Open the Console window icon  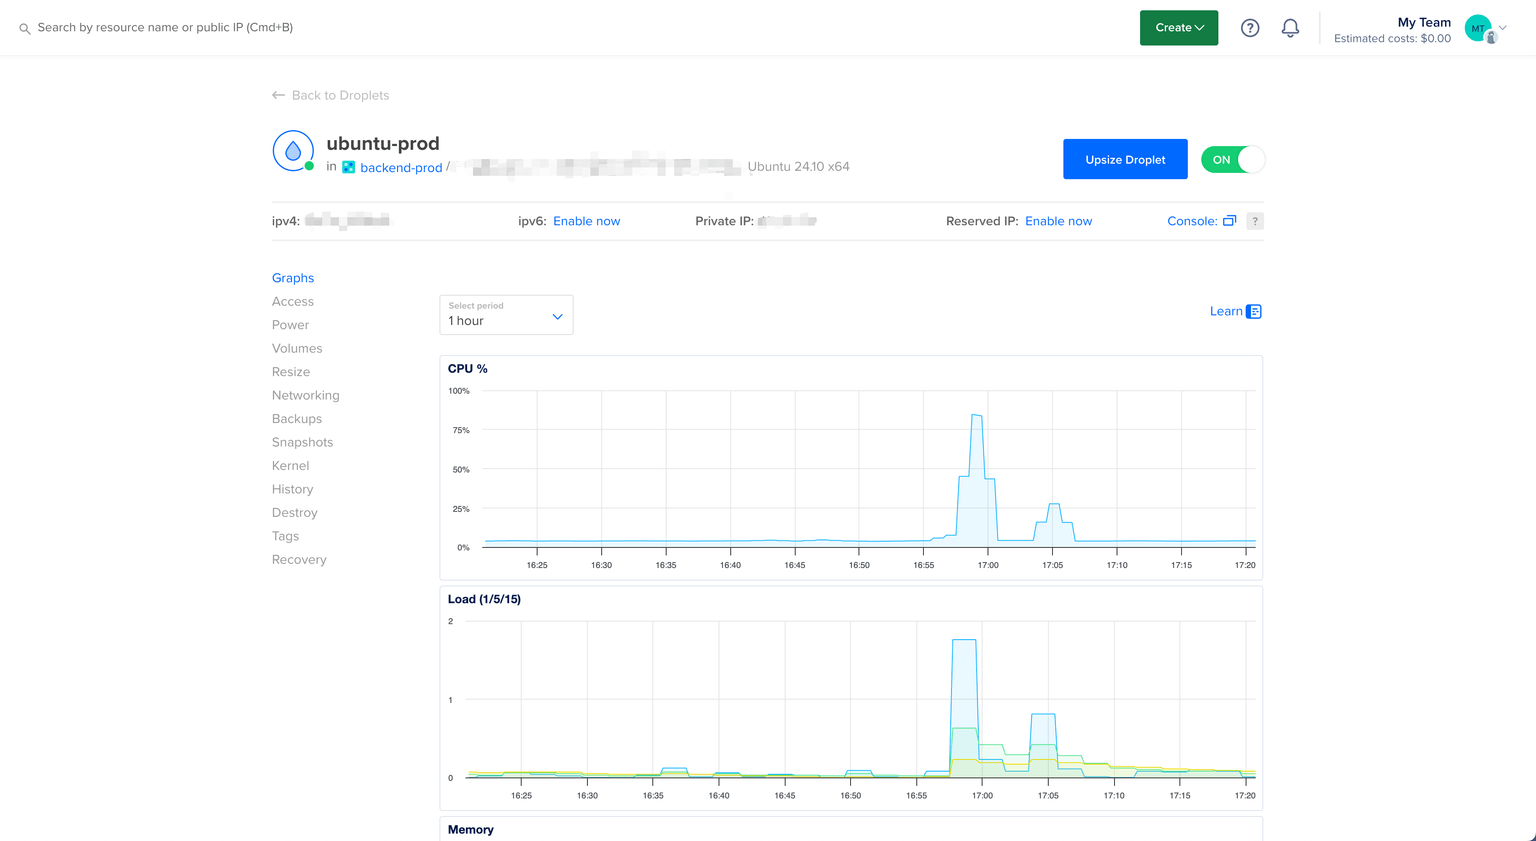[1229, 221]
